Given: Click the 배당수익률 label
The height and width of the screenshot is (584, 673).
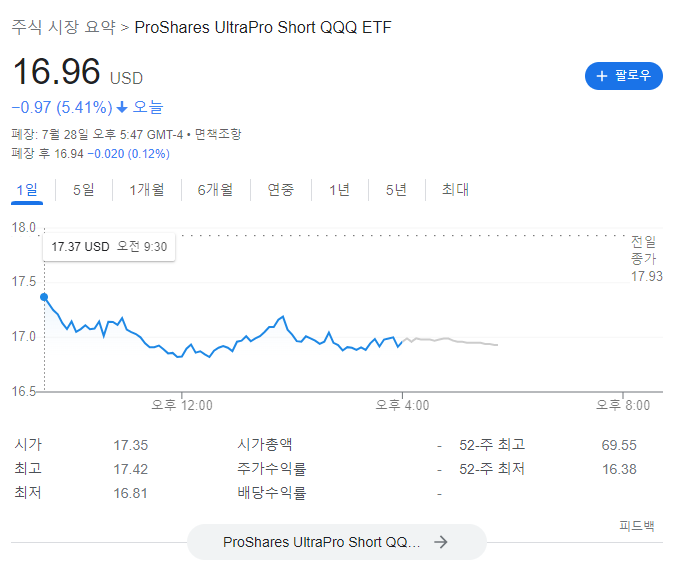Looking at the screenshot, I should coord(272,492).
